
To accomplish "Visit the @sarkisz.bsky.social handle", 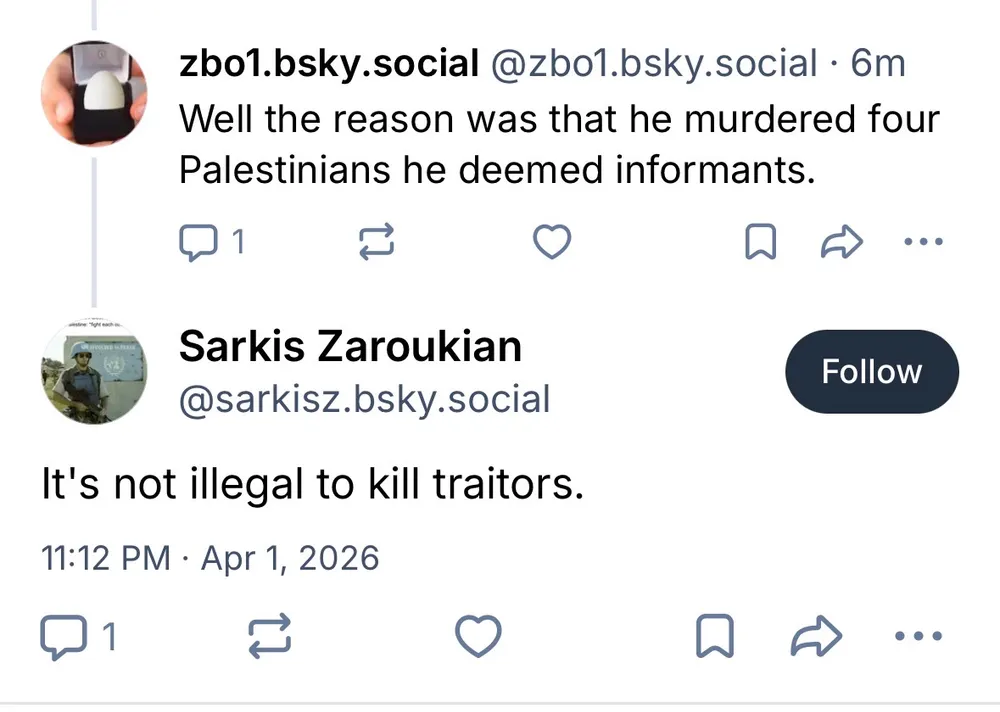I will click(x=364, y=400).
